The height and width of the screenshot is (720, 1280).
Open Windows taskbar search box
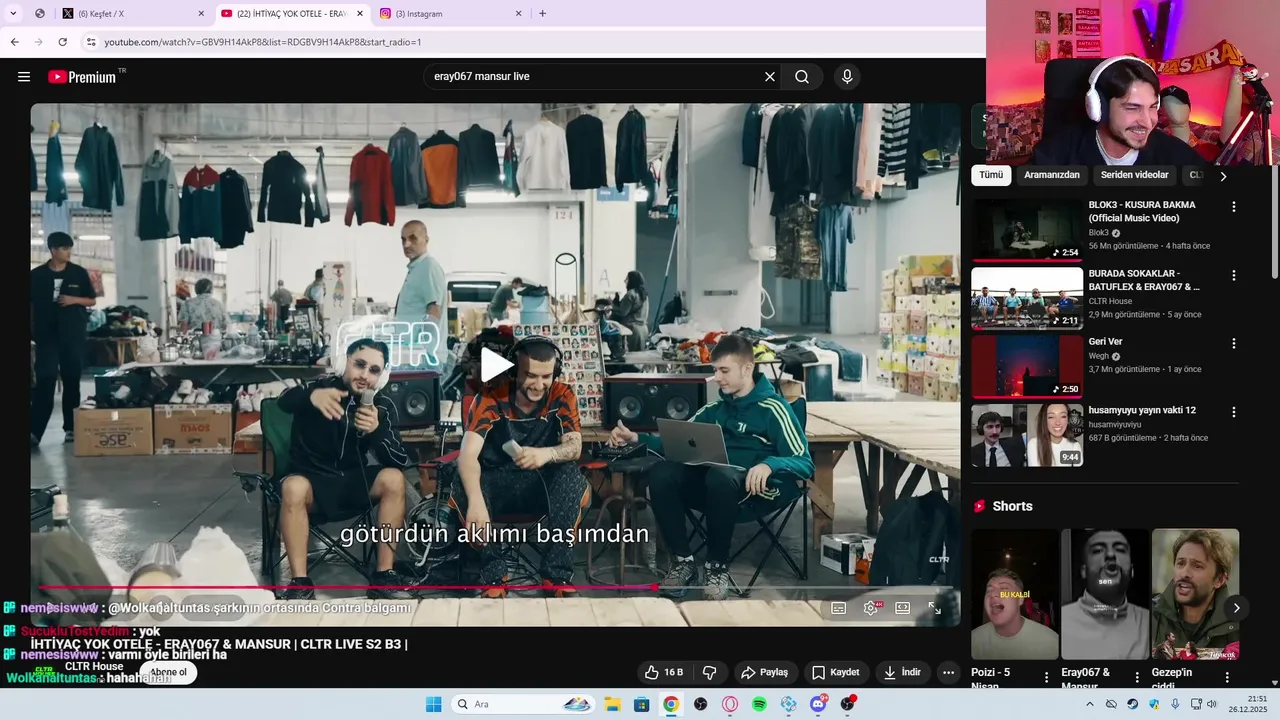523,704
